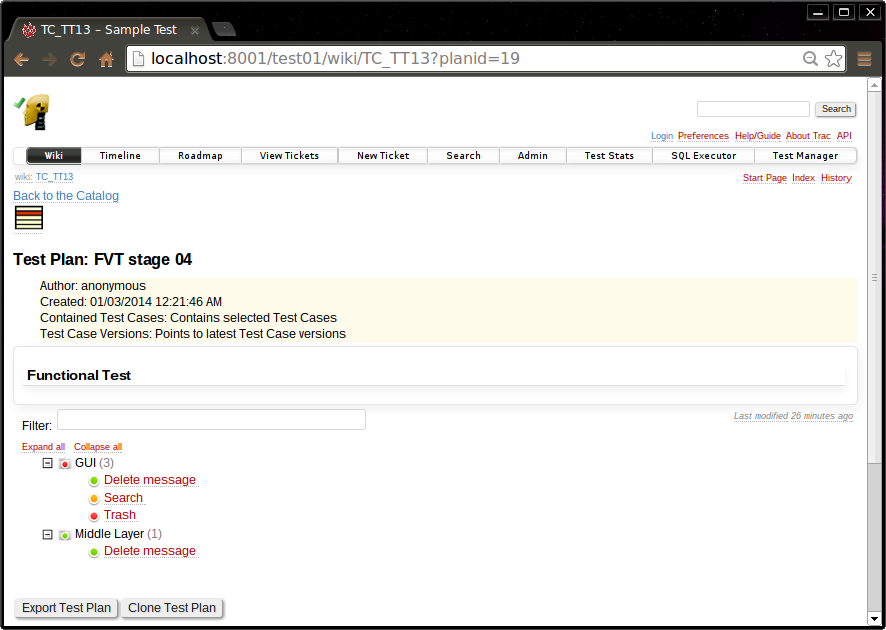The height and width of the screenshot is (630, 886).
Task: Click the Trac project logo icon
Action: coord(36,112)
